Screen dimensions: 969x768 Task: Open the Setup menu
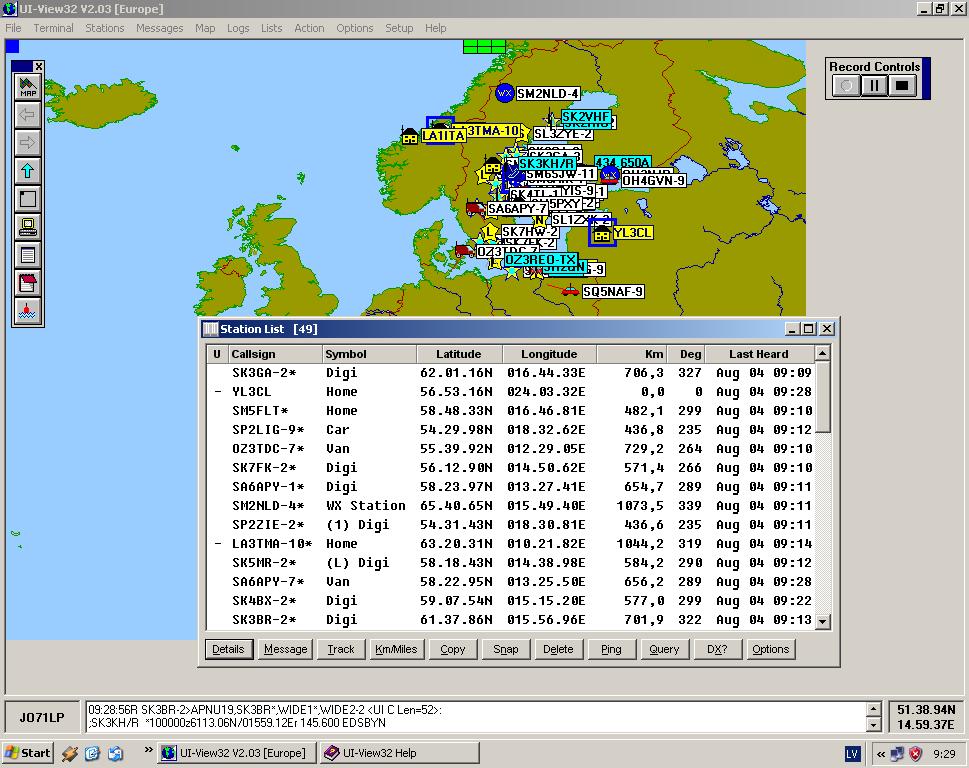(399, 28)
